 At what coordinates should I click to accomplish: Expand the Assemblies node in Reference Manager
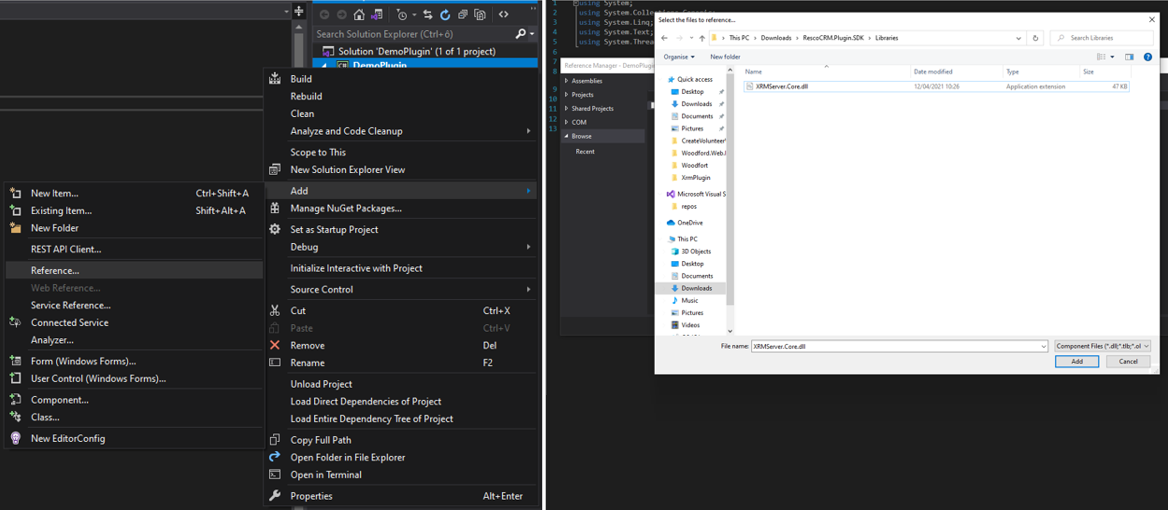tap(586, 81)
